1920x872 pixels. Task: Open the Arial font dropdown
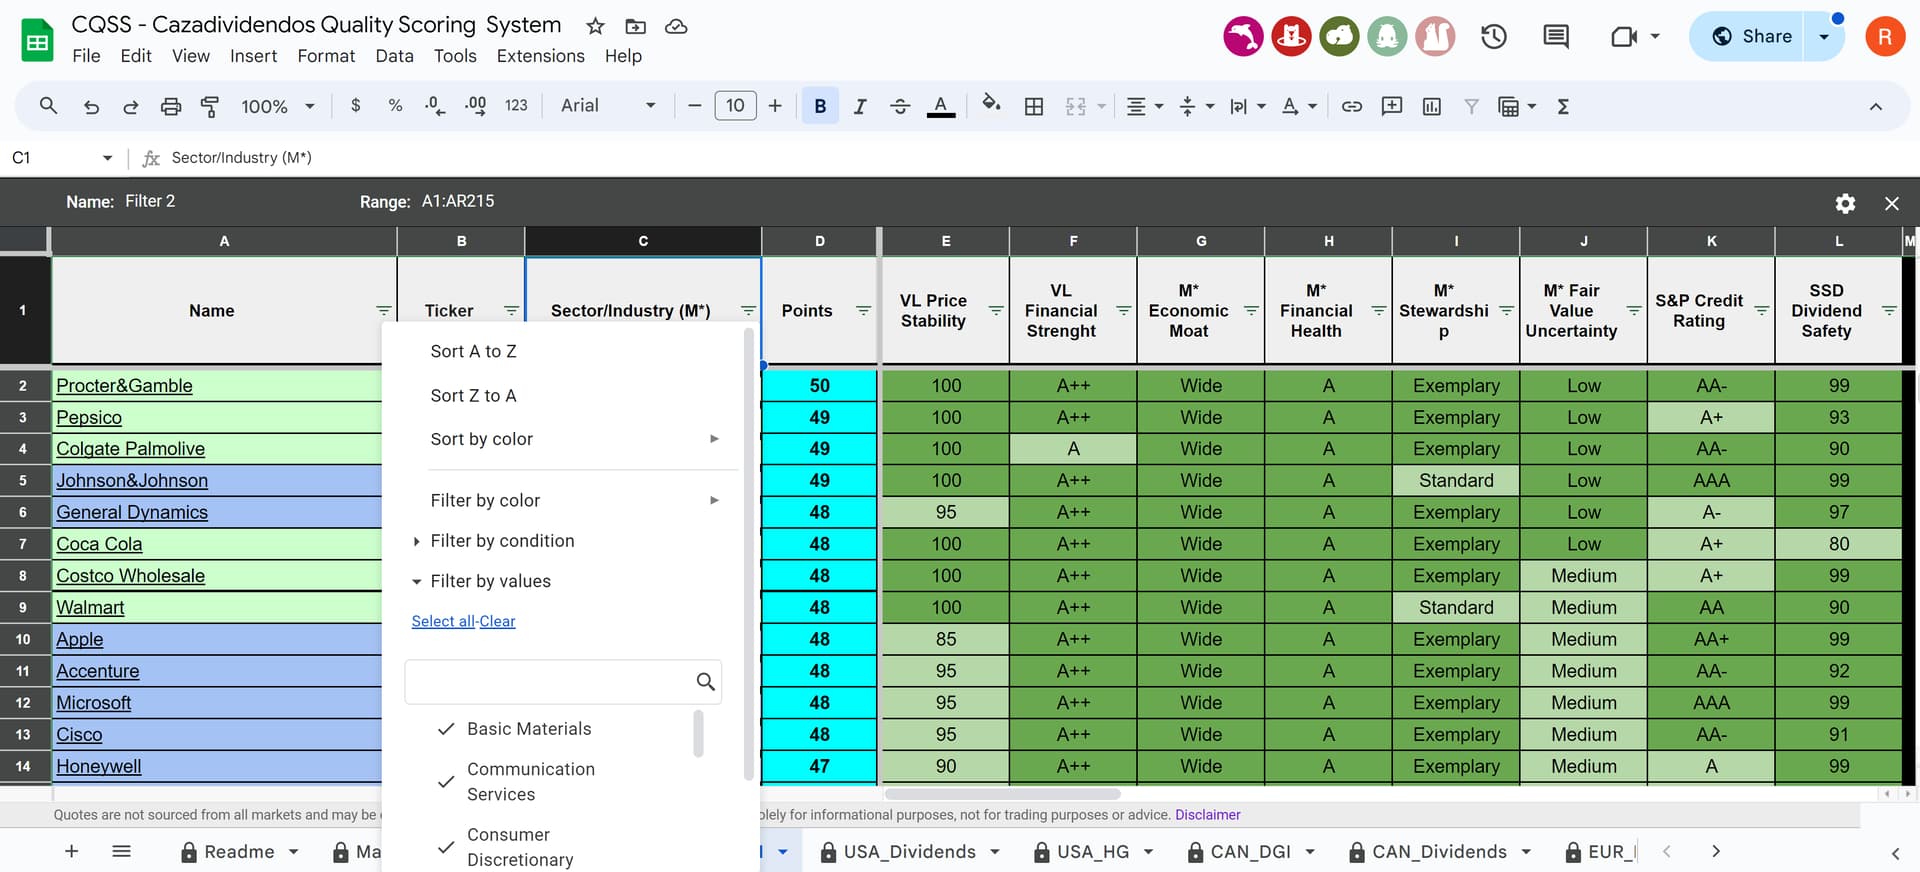point(608,105)
